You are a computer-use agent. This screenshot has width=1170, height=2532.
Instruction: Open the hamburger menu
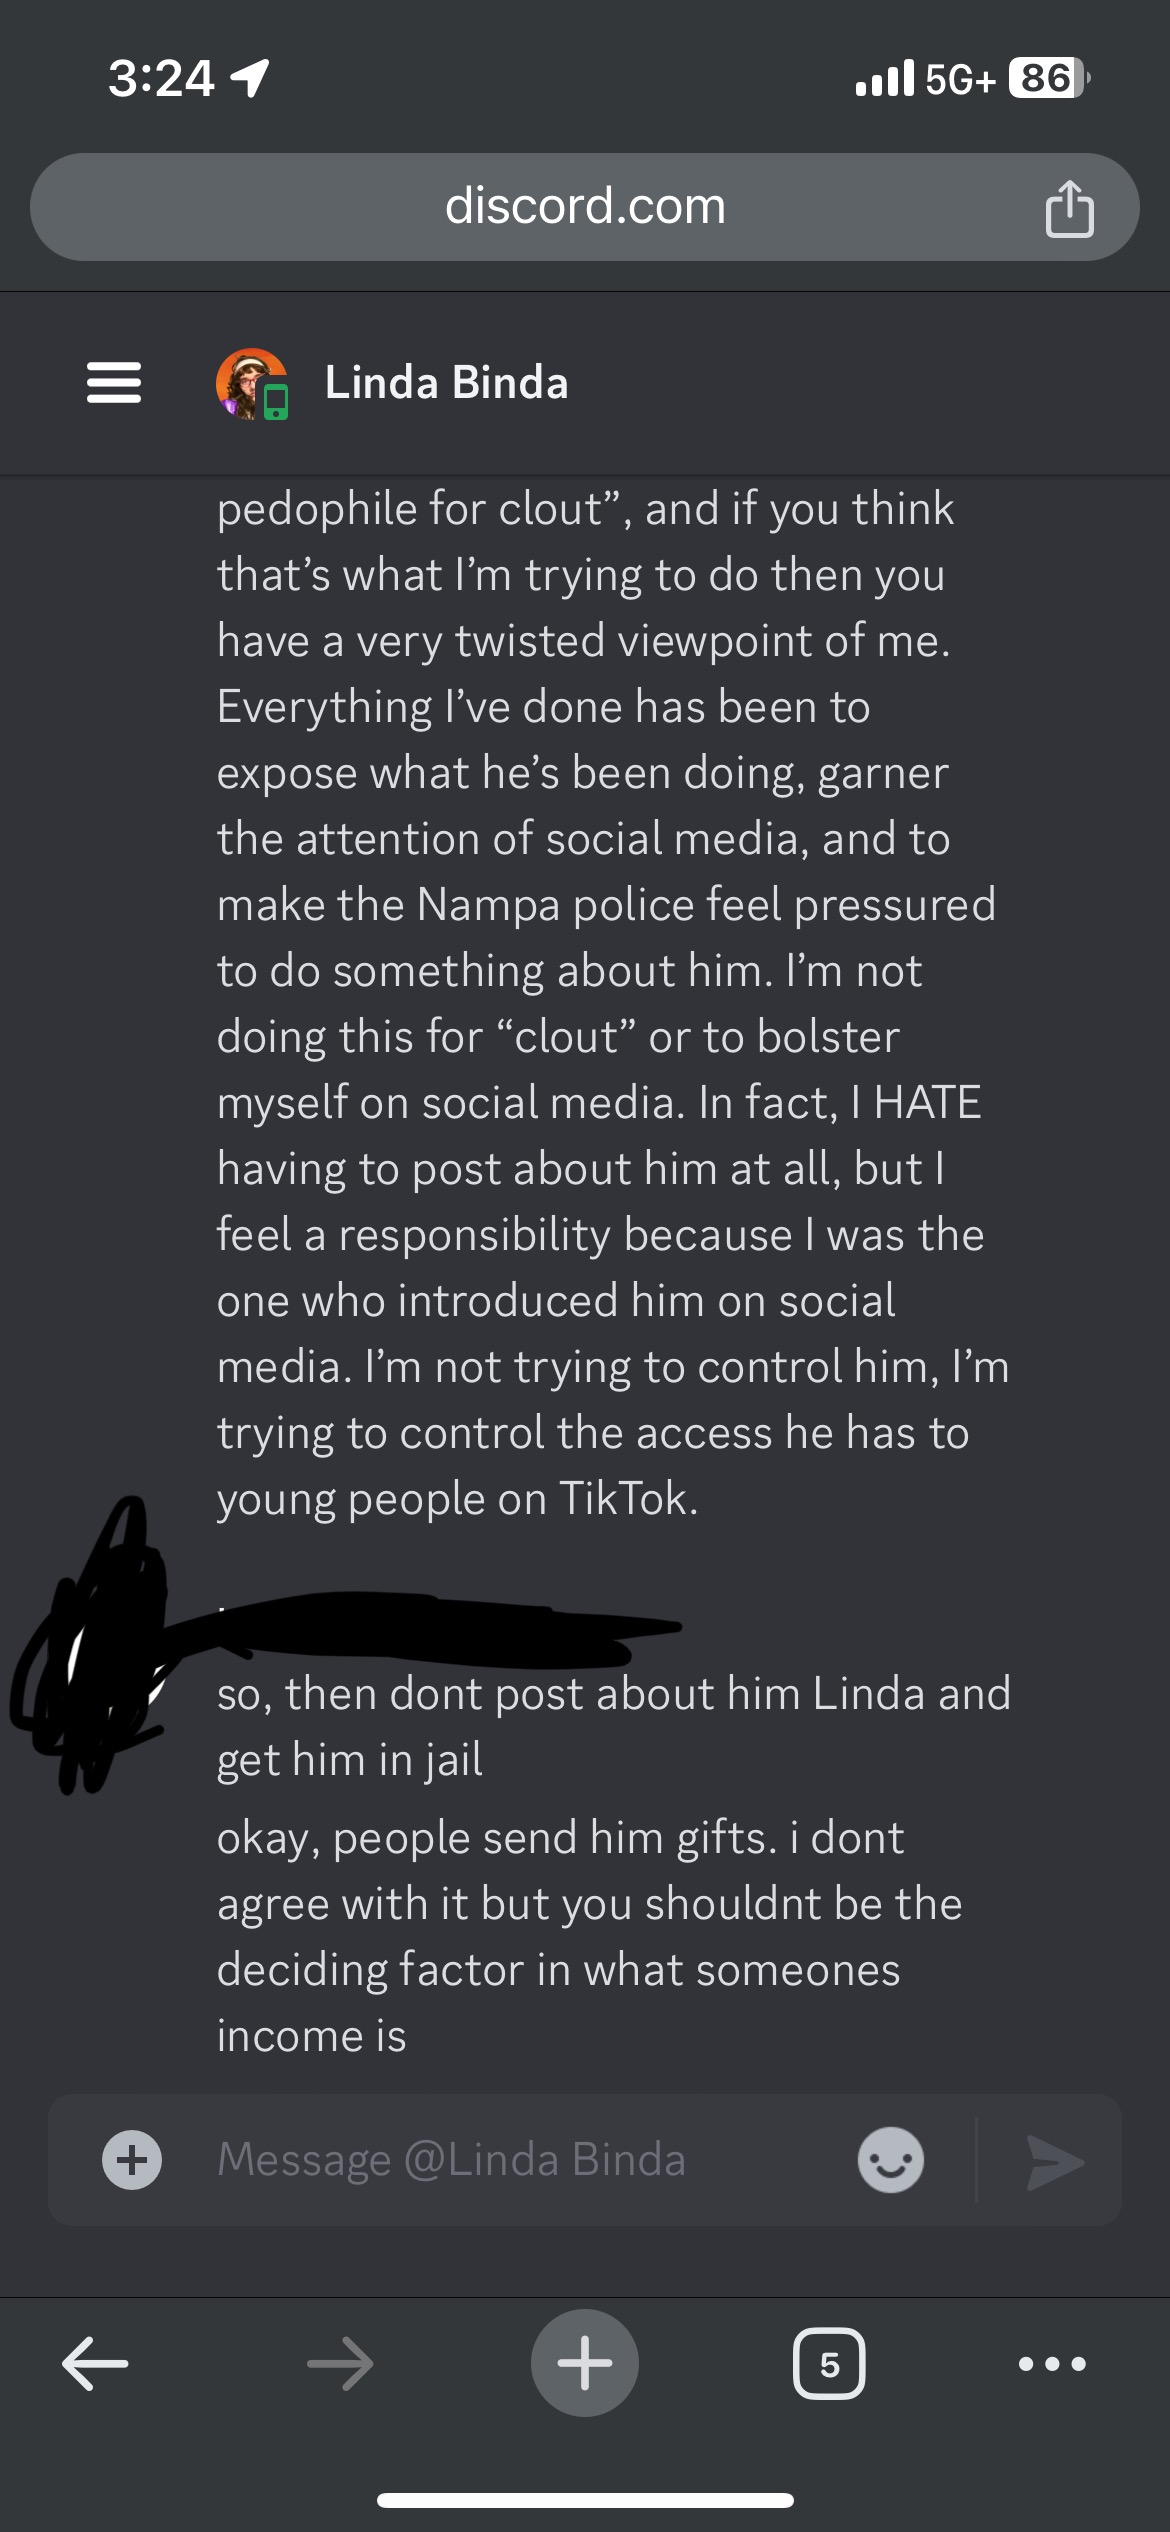(114, 383)
